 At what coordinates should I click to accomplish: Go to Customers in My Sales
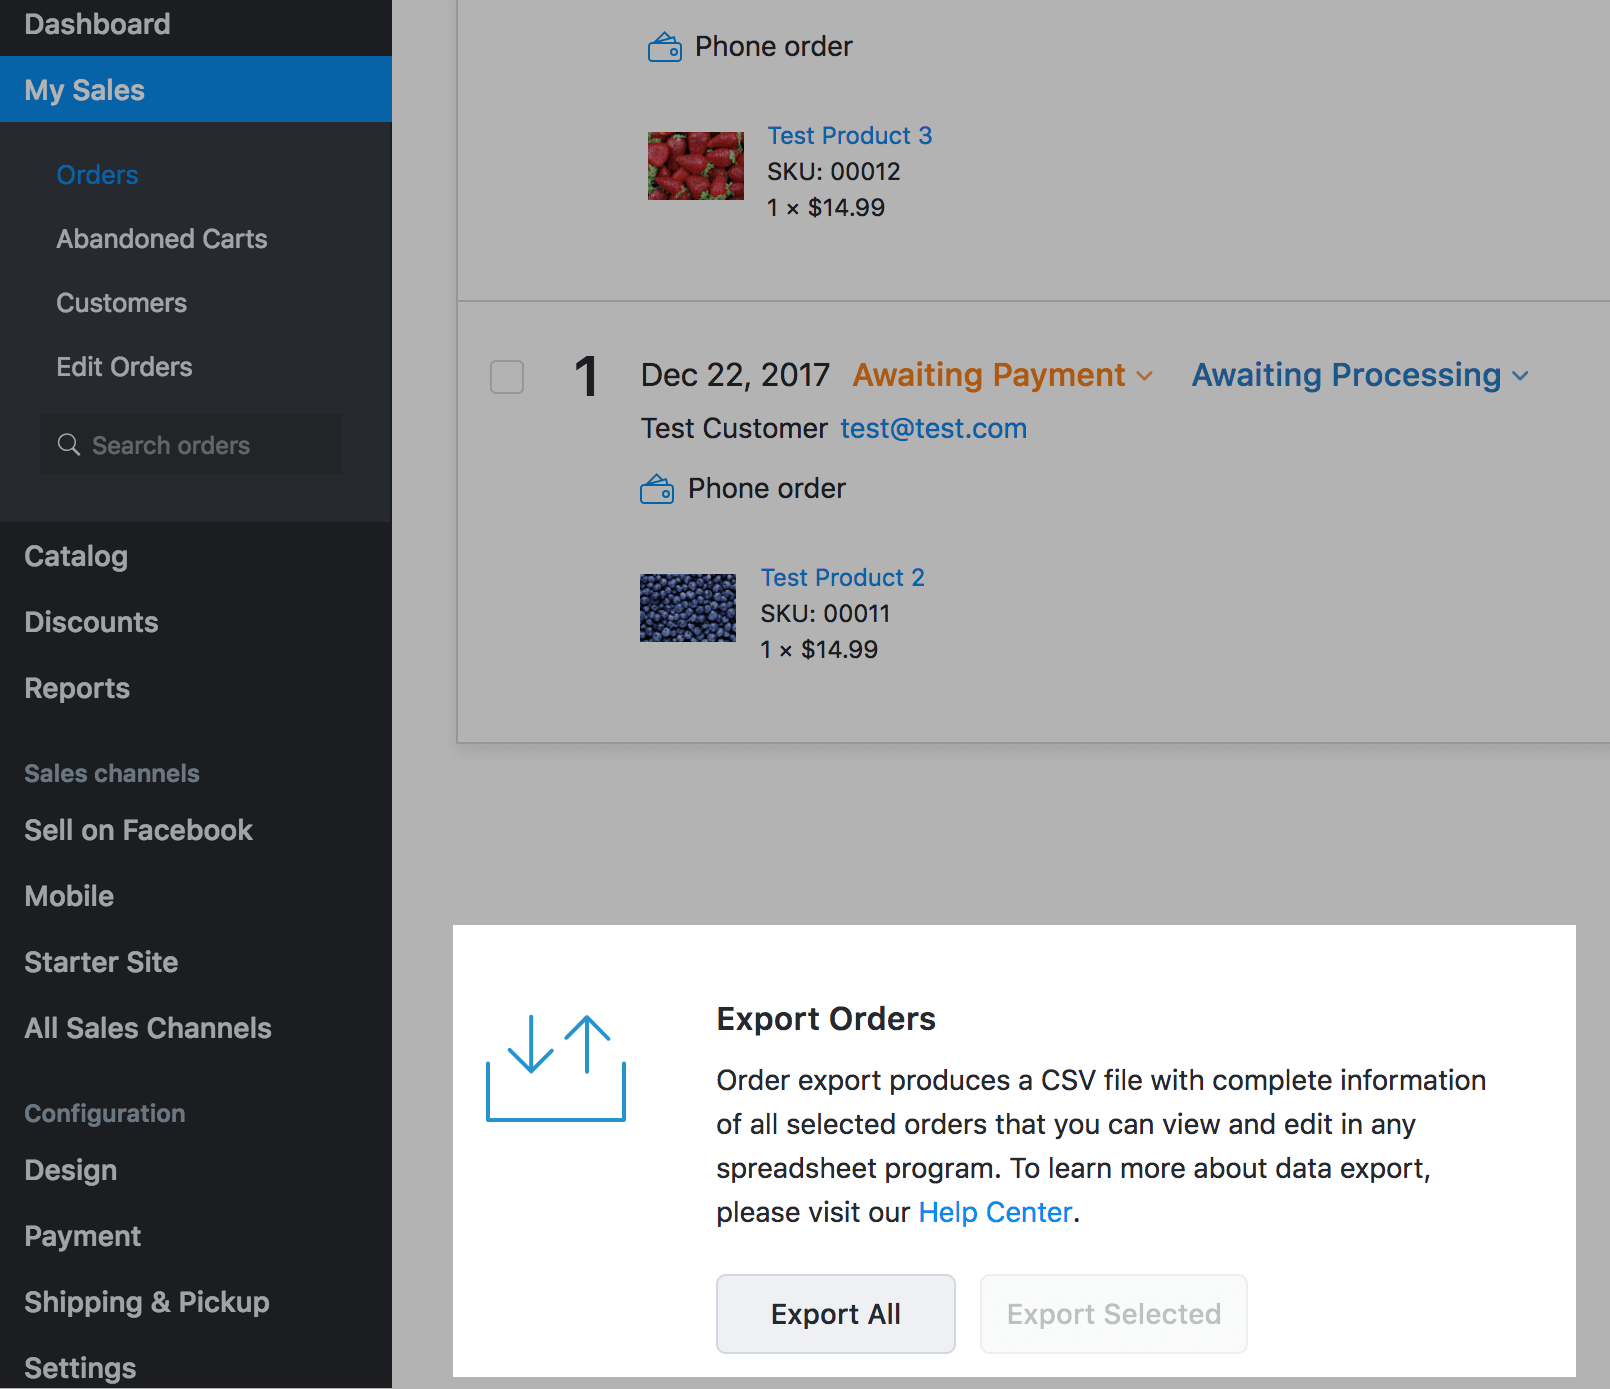pos(122,303)
